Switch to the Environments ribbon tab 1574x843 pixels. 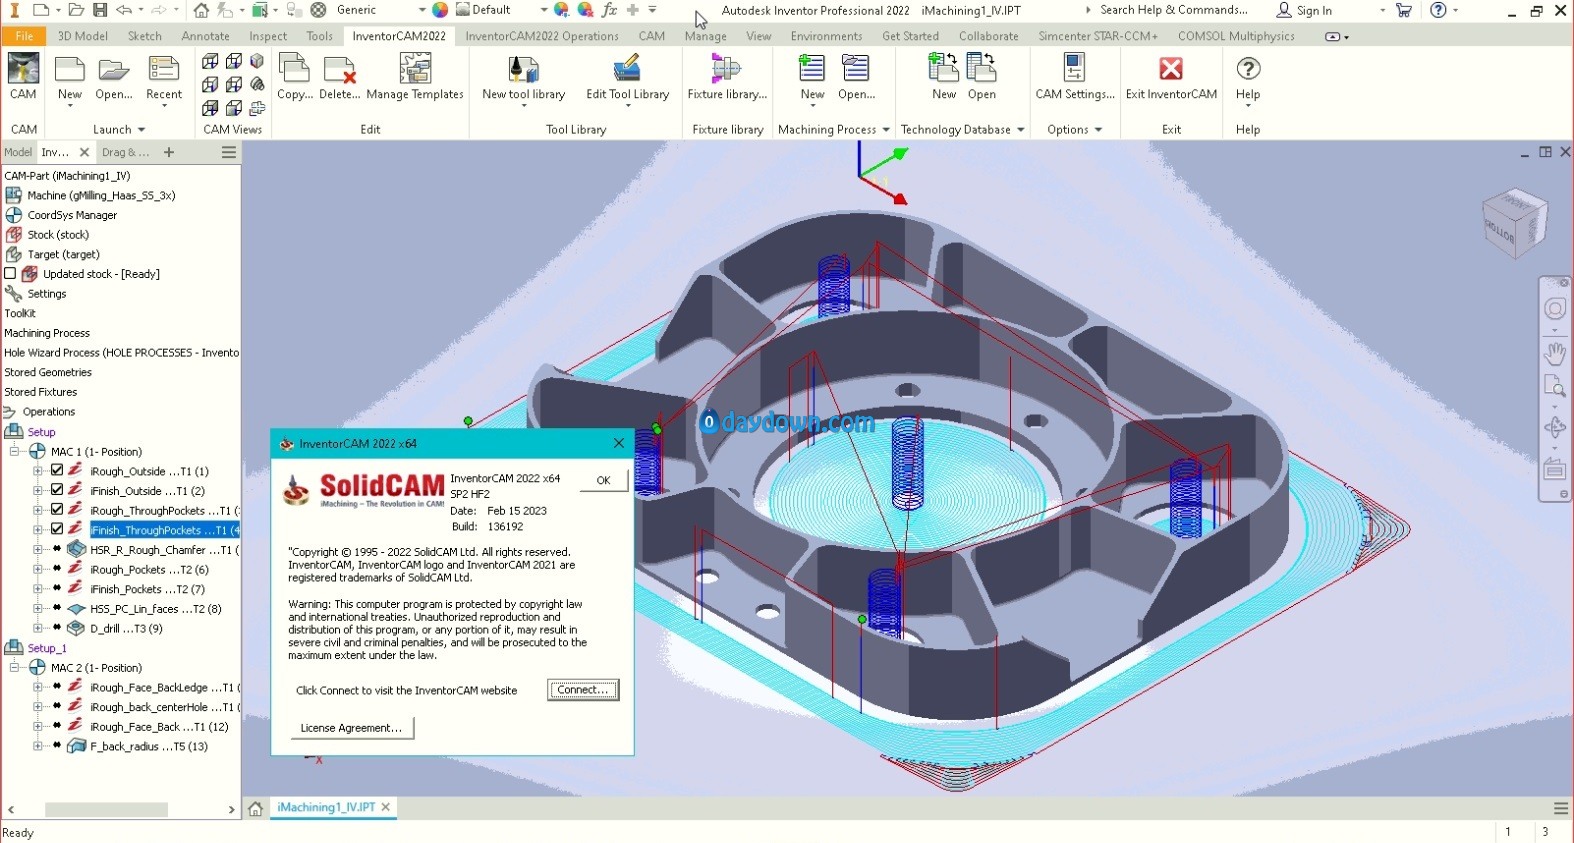[x=826, y=36]
